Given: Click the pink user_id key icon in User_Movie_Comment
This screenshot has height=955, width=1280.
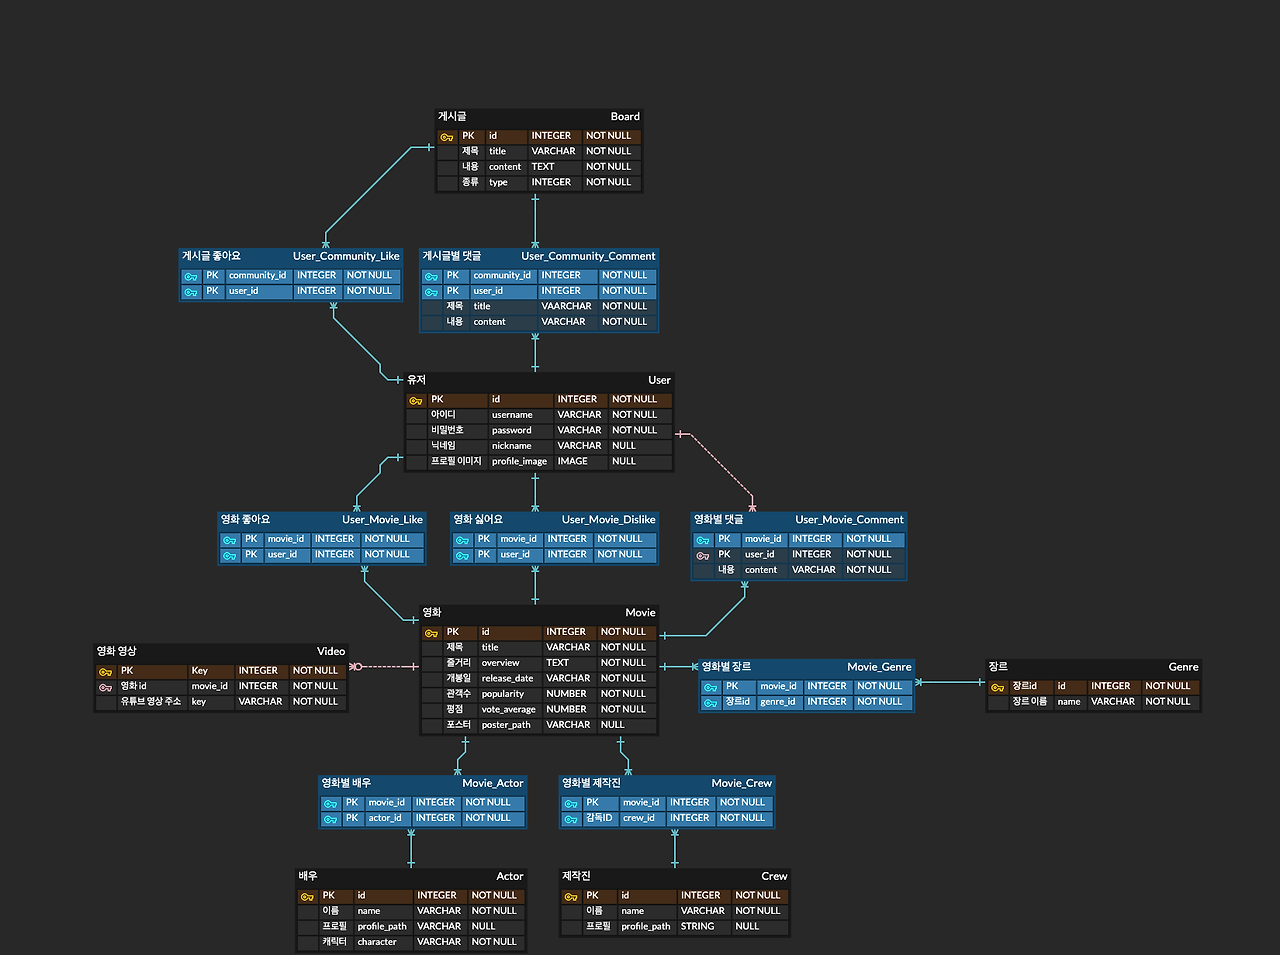Looking at the screenshot, I should click(703, 556).
